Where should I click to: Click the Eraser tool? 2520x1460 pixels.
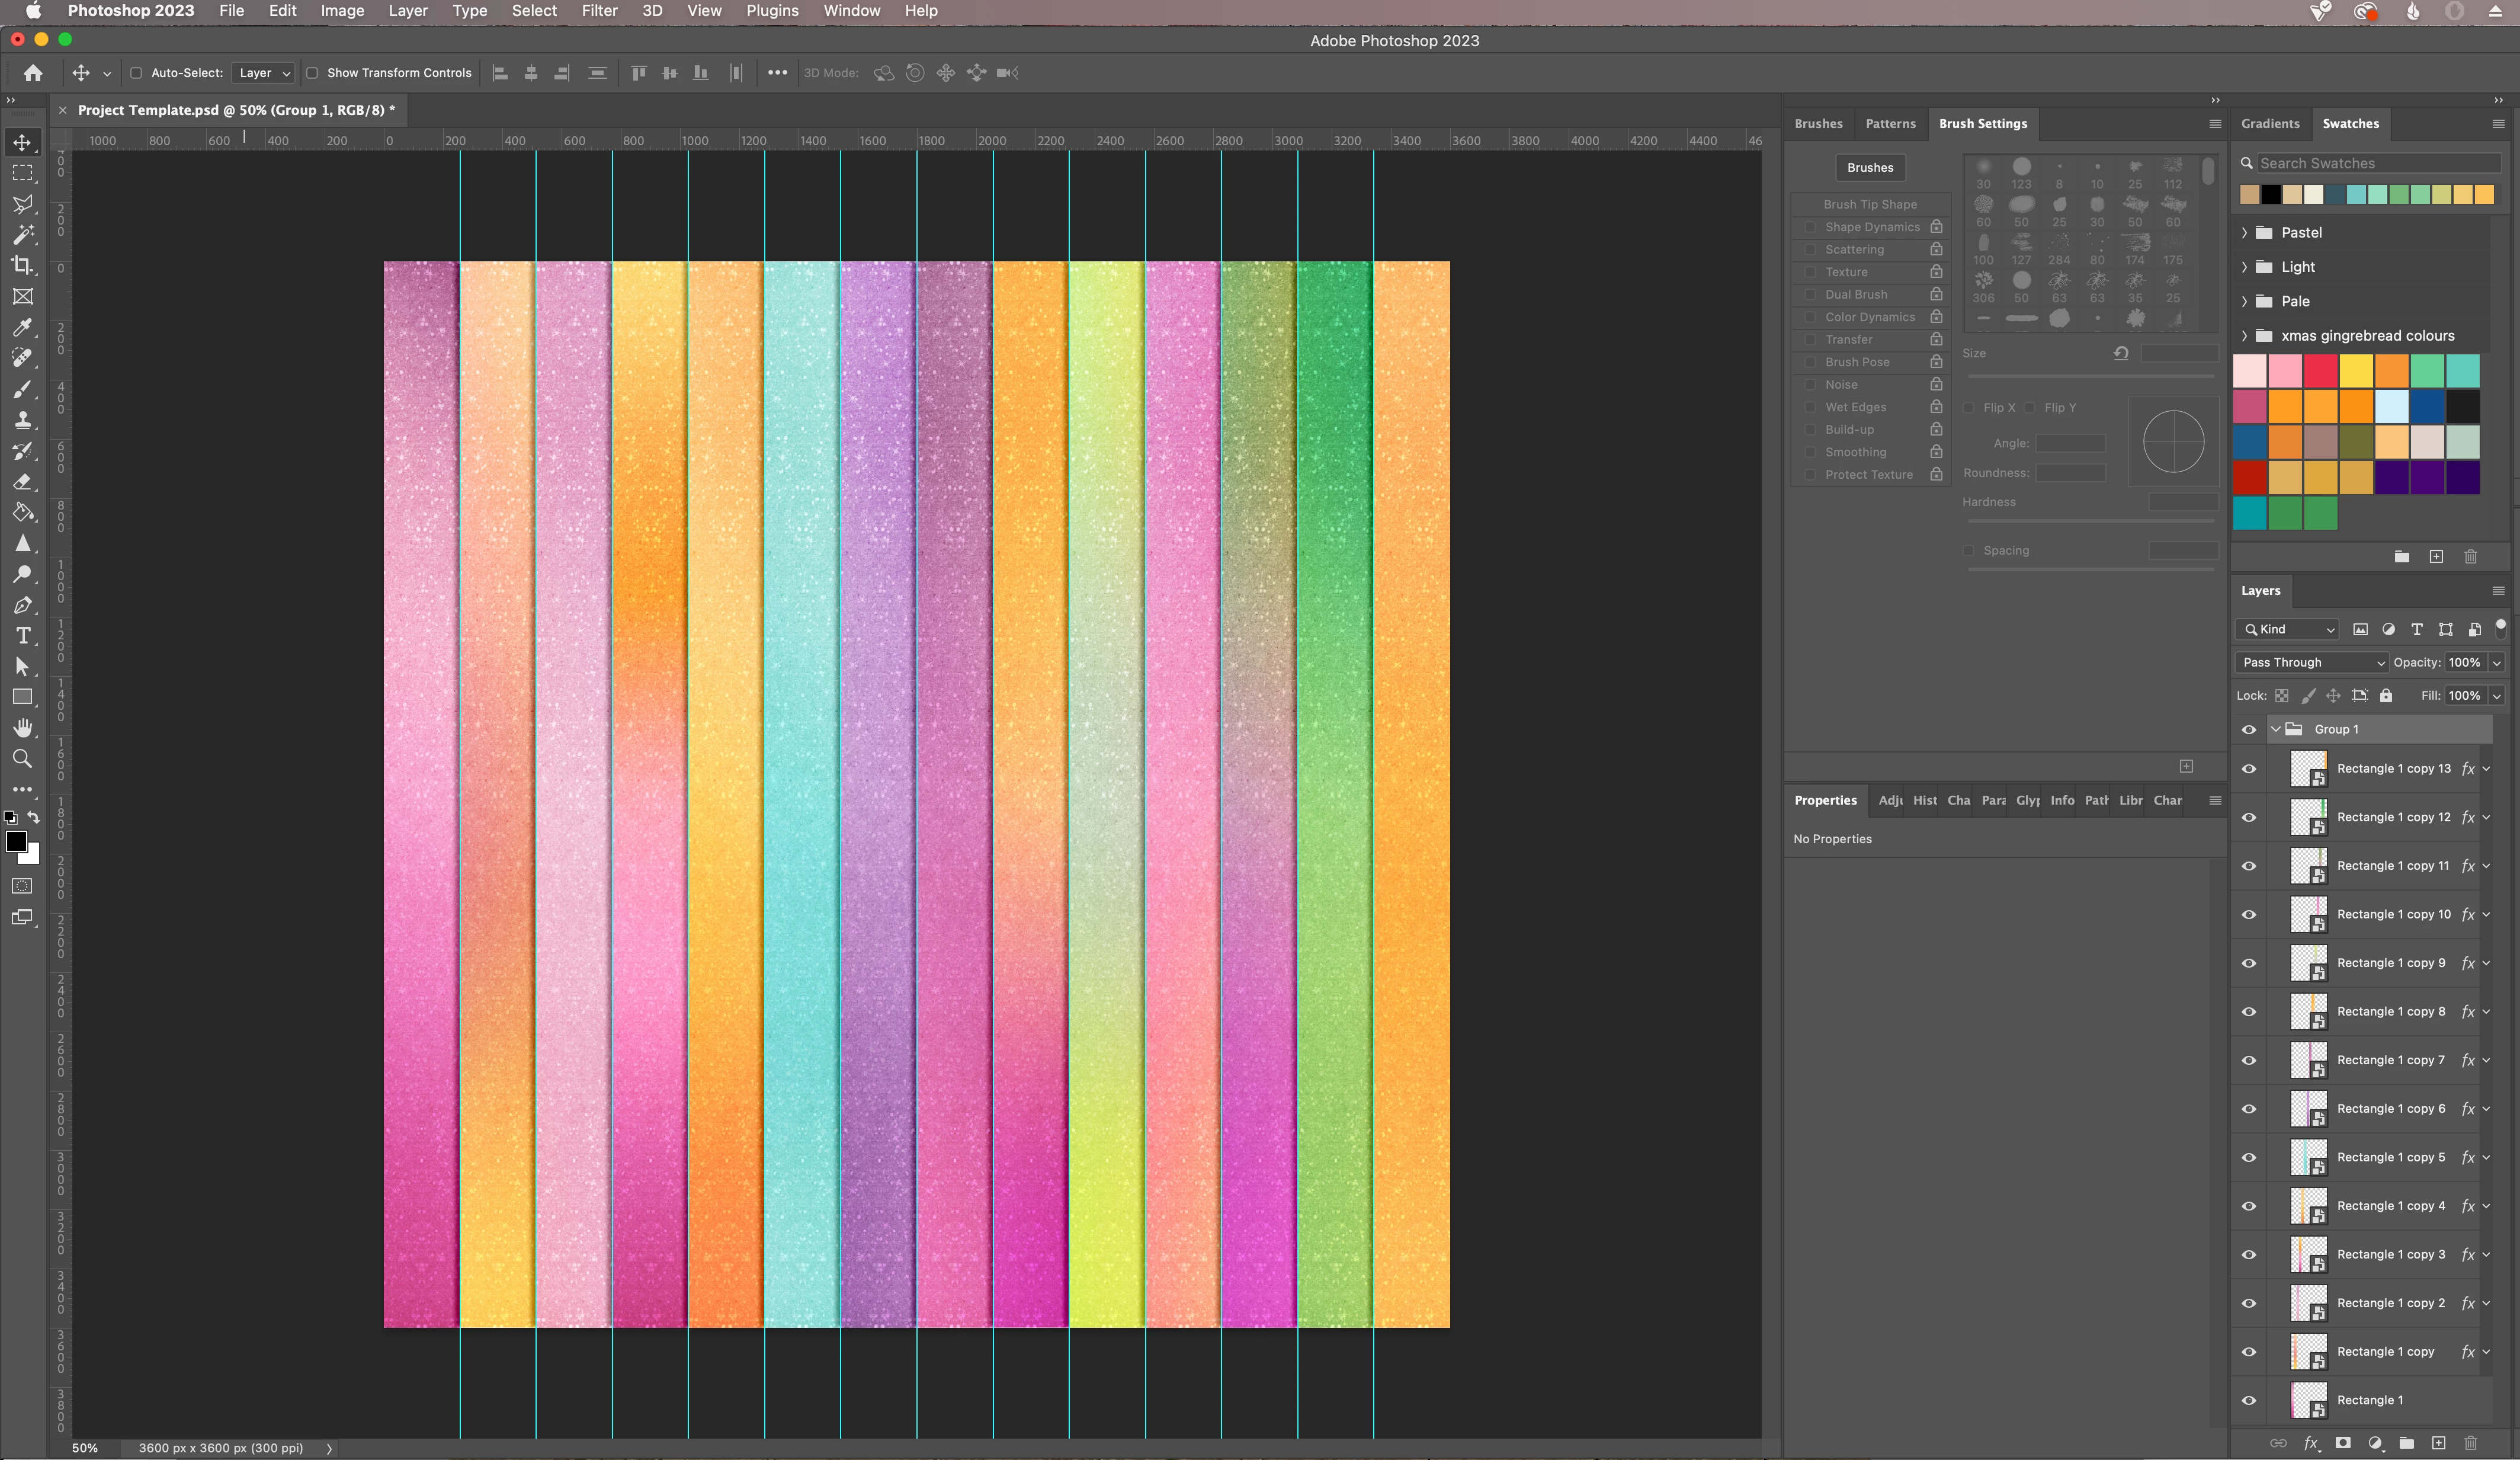(22, 482)
